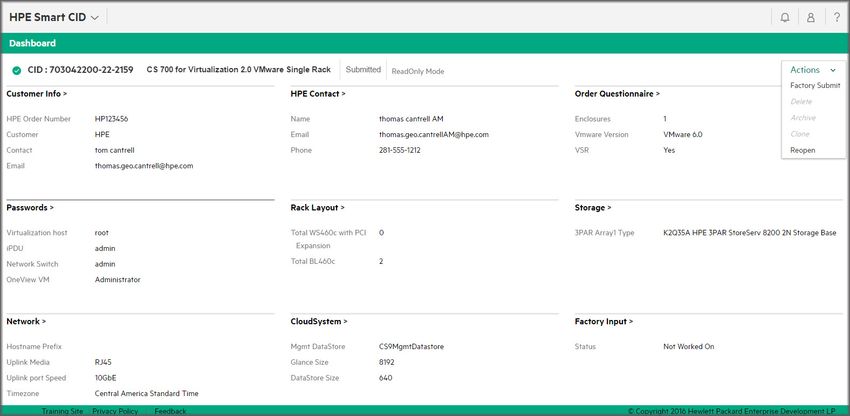
Task: Collapse the Actions dropdown menu
Action: [812, 70]
